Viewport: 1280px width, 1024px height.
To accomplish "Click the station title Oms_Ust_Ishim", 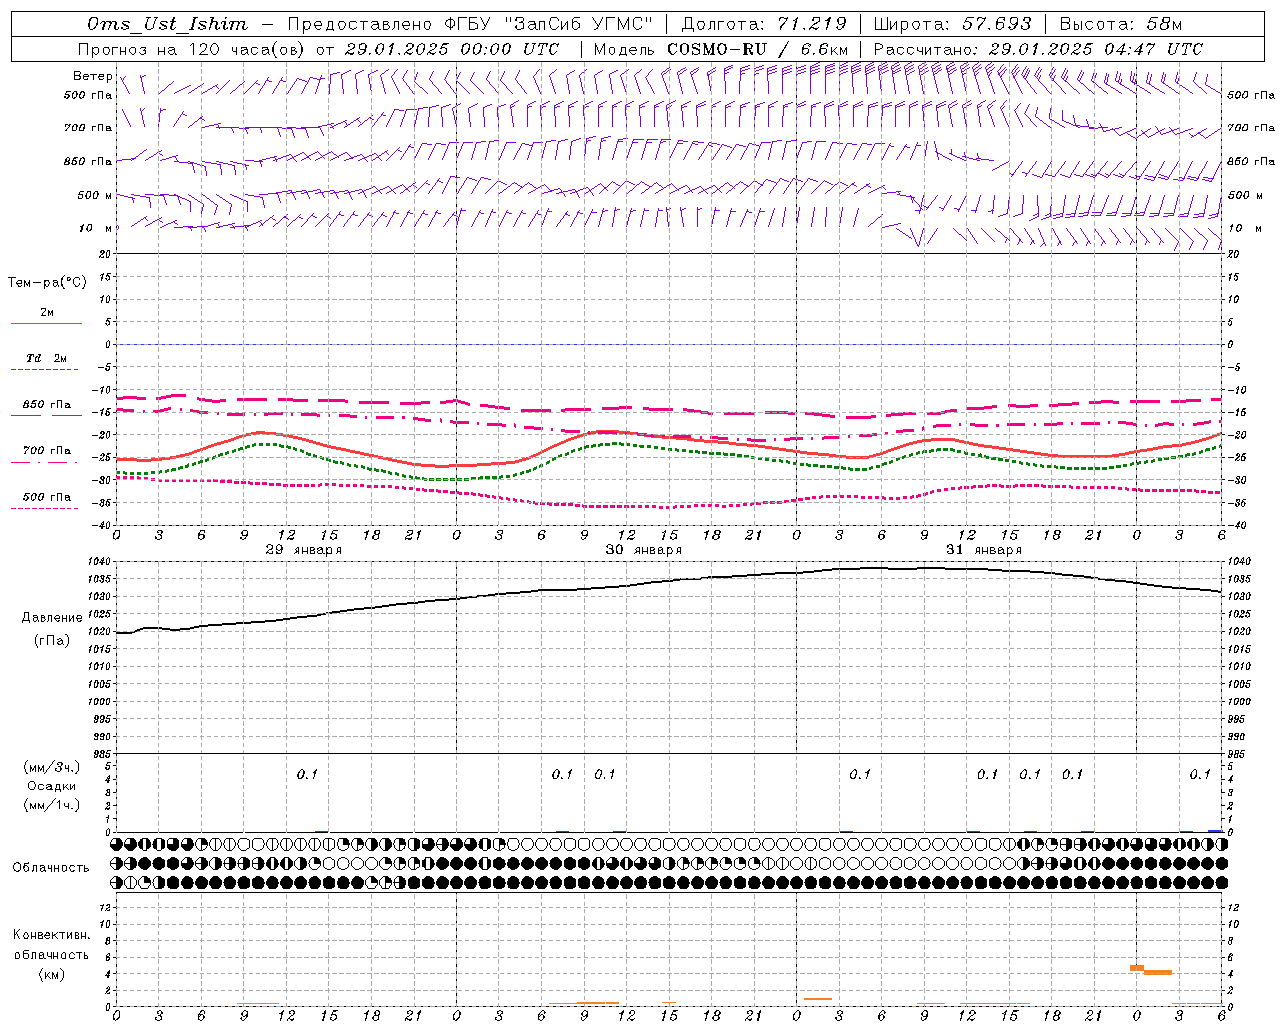I will [166, 24].
